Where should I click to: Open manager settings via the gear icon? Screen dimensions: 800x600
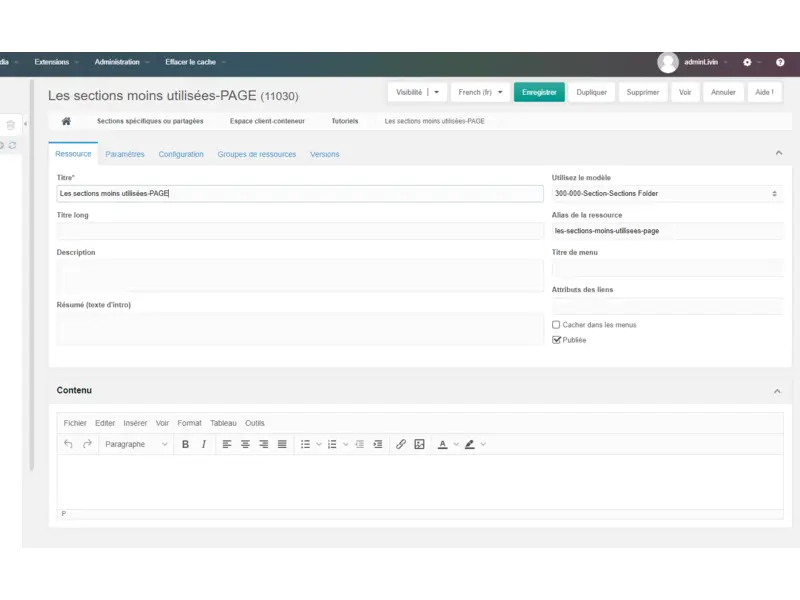coord(747,61)
